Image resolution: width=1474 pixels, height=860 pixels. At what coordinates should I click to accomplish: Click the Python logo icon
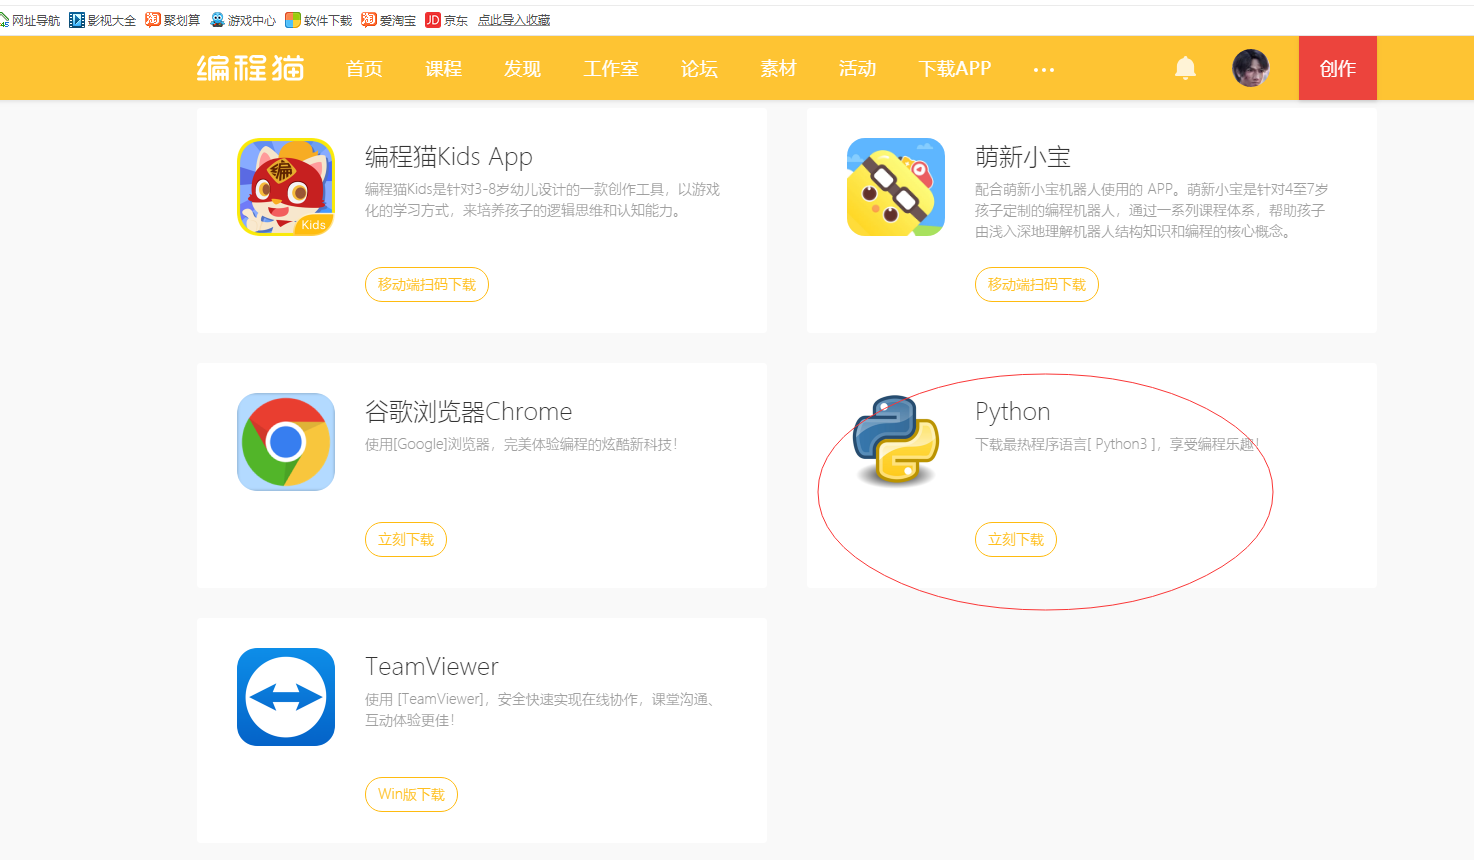click(896, 440)
